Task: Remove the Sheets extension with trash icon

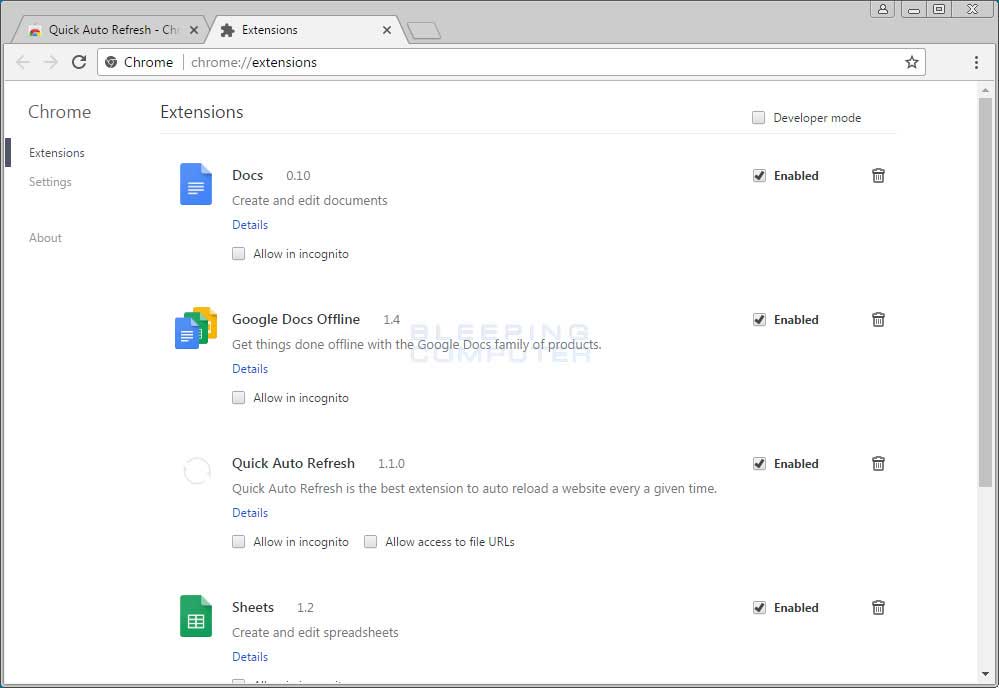Action: point(878,607)
